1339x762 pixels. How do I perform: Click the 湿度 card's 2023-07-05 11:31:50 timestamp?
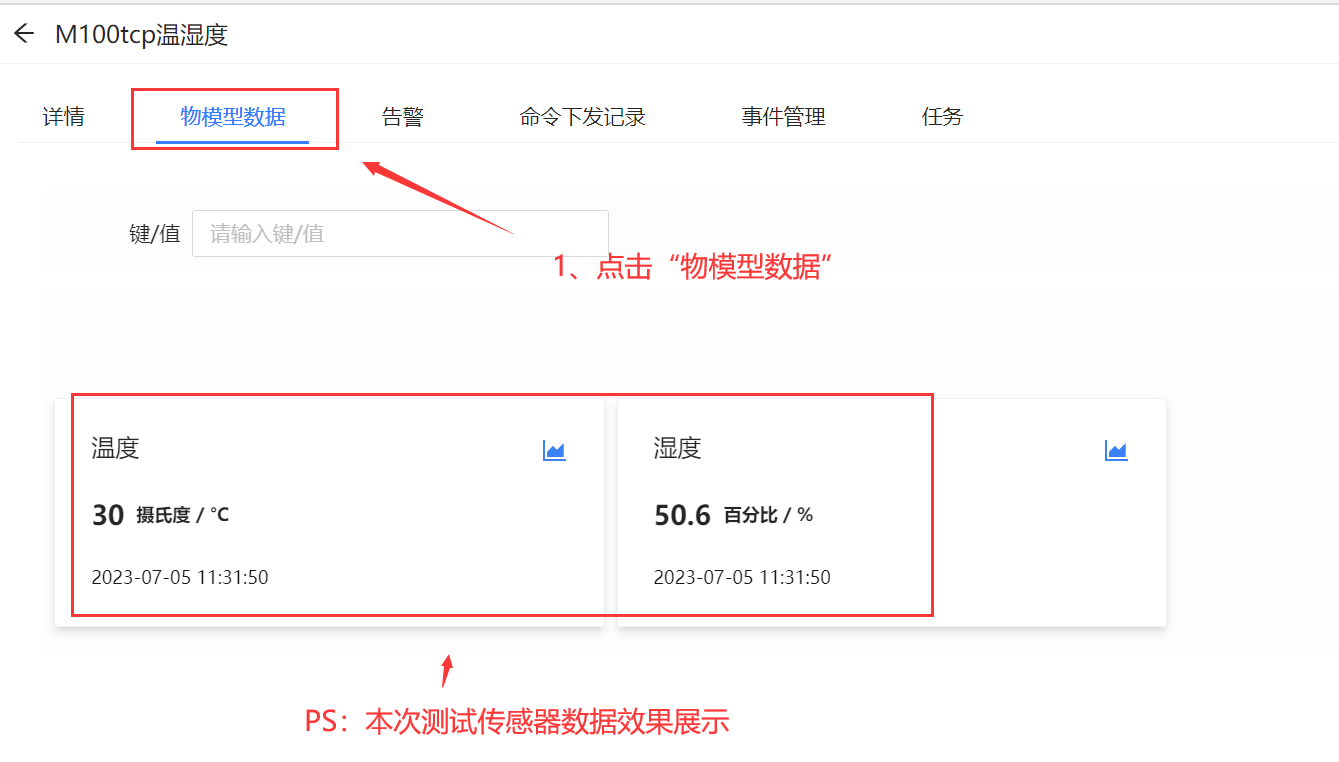[742, 577]
